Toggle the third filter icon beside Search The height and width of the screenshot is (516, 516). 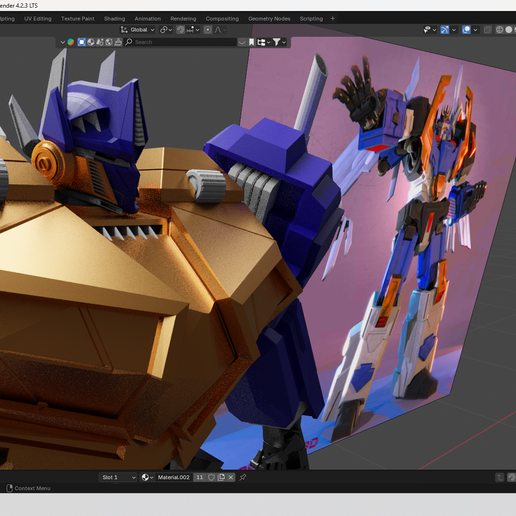click(100, 42)
